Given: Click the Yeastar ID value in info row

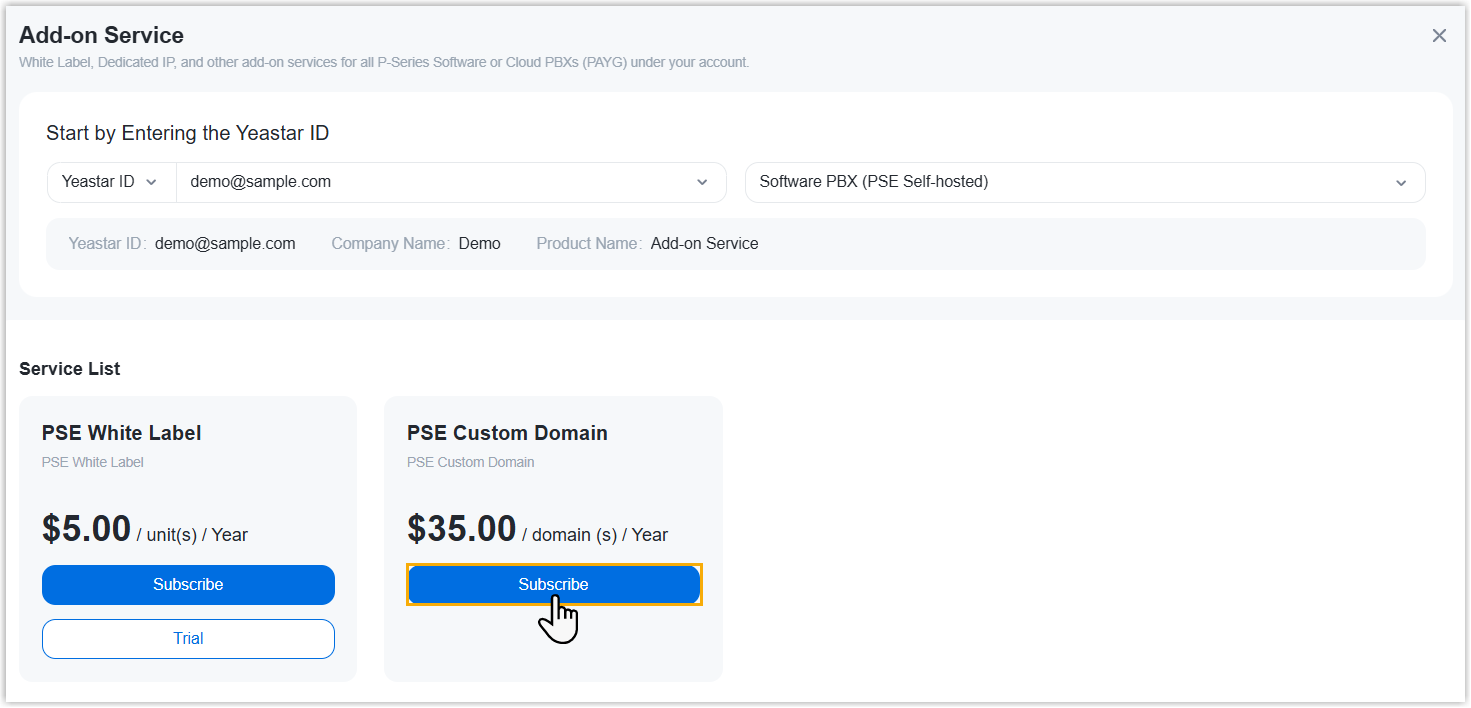Looking at the screenshot, I should tap(225, 243).
